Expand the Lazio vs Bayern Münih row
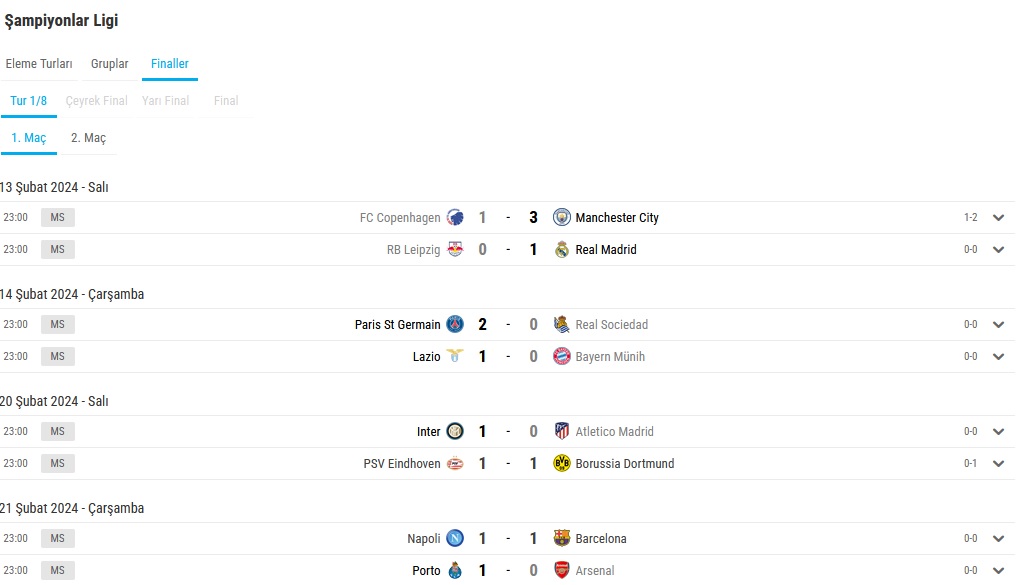 (x=998, y=357)
